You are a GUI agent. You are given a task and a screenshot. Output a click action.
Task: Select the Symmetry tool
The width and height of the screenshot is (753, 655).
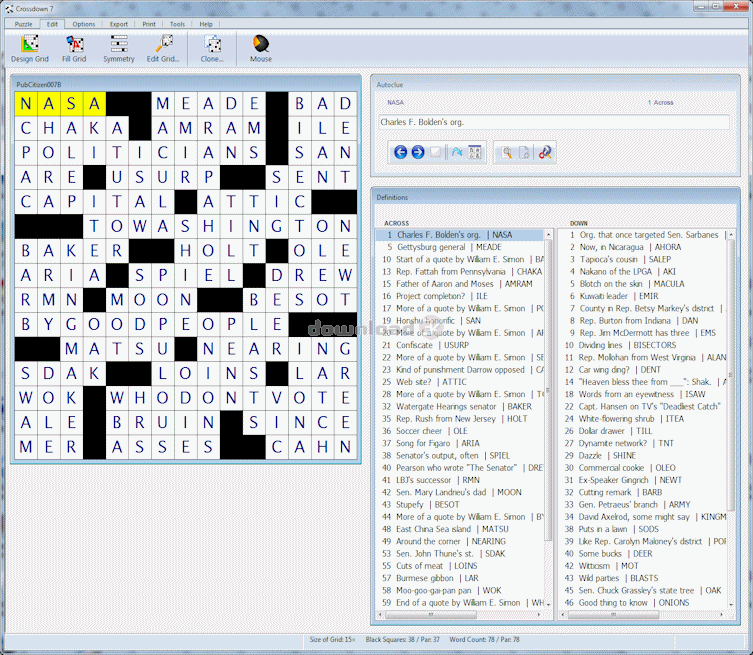coord(118,48)
